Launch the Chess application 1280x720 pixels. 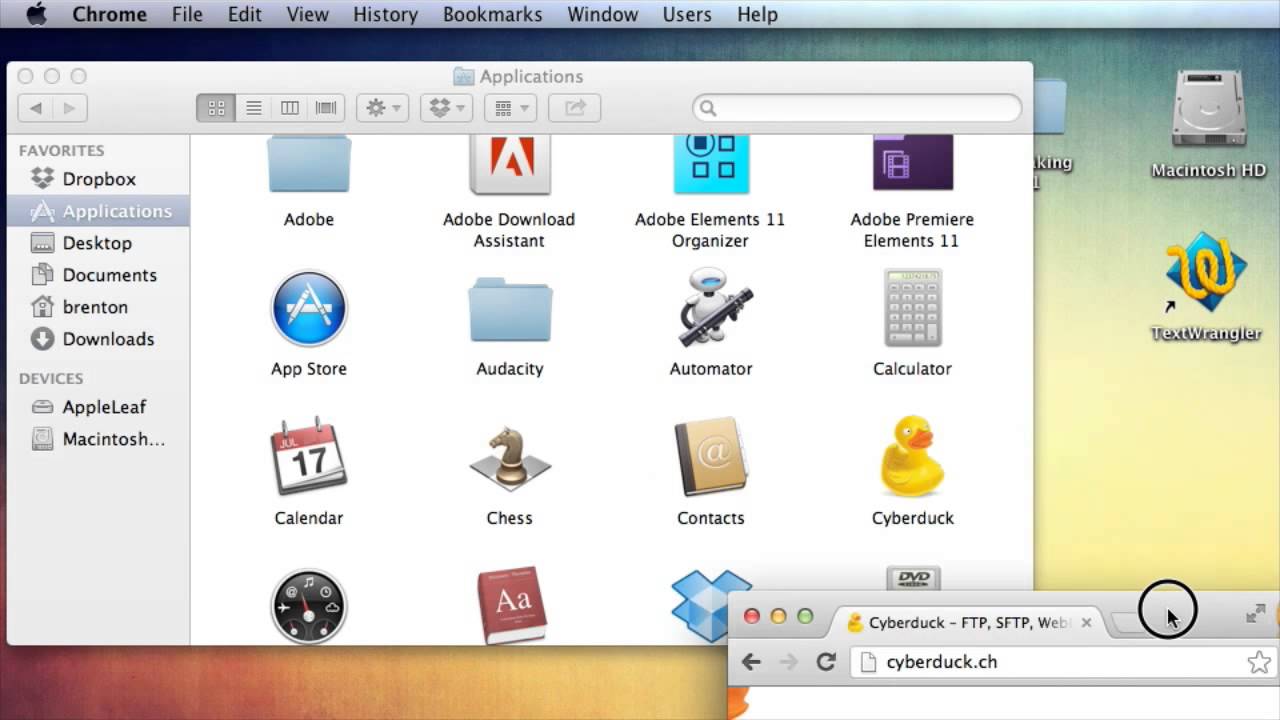(x=509, y=458)
